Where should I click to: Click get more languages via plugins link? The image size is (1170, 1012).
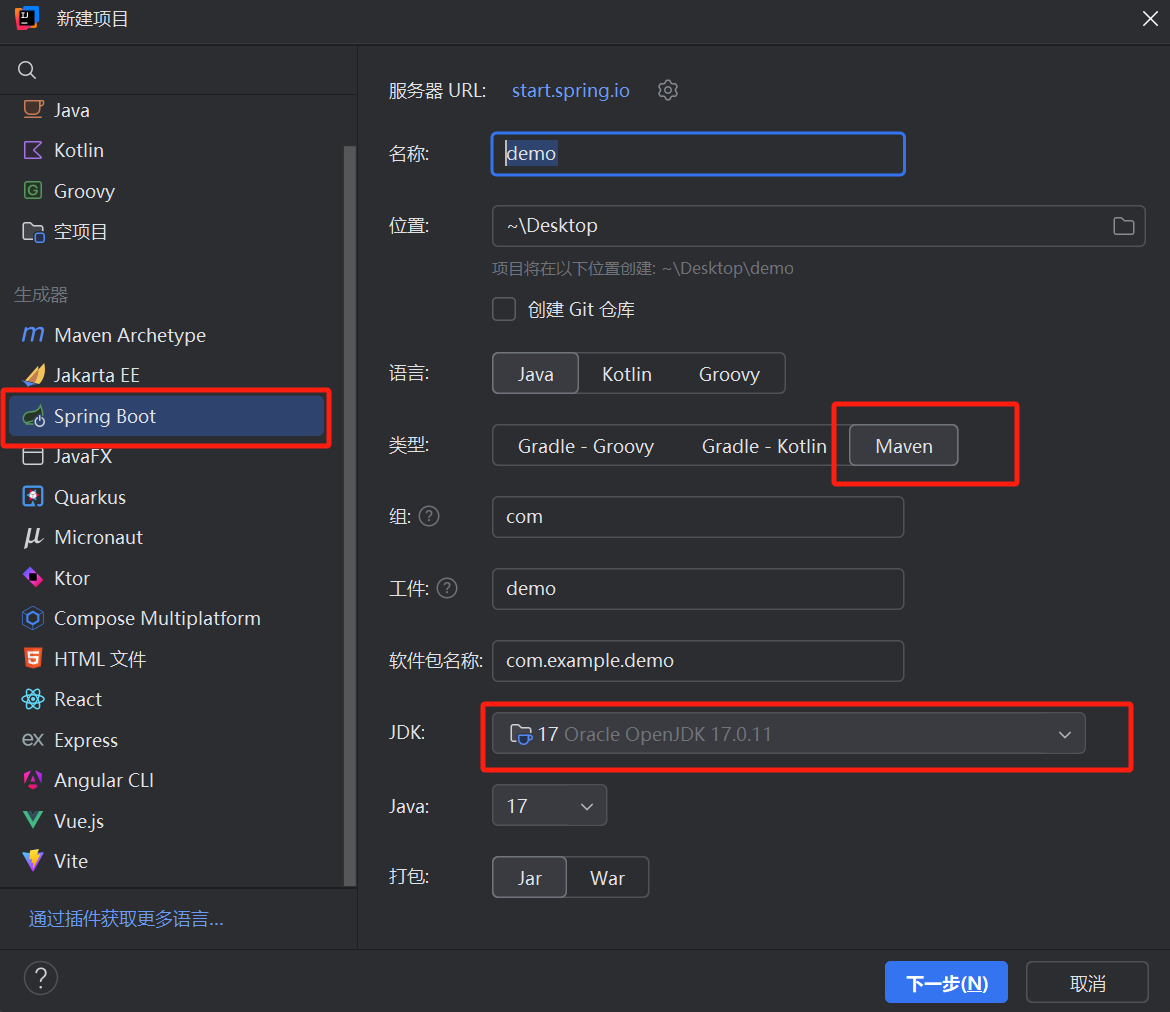click(x=126, y=919)
